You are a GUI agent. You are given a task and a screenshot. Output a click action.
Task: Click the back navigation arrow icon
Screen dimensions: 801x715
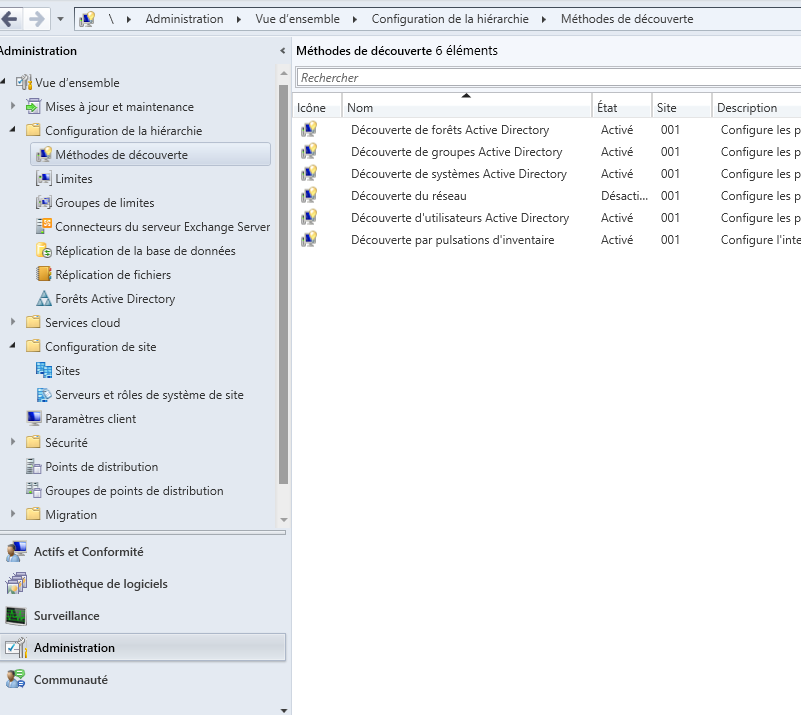tap(11, 19)
